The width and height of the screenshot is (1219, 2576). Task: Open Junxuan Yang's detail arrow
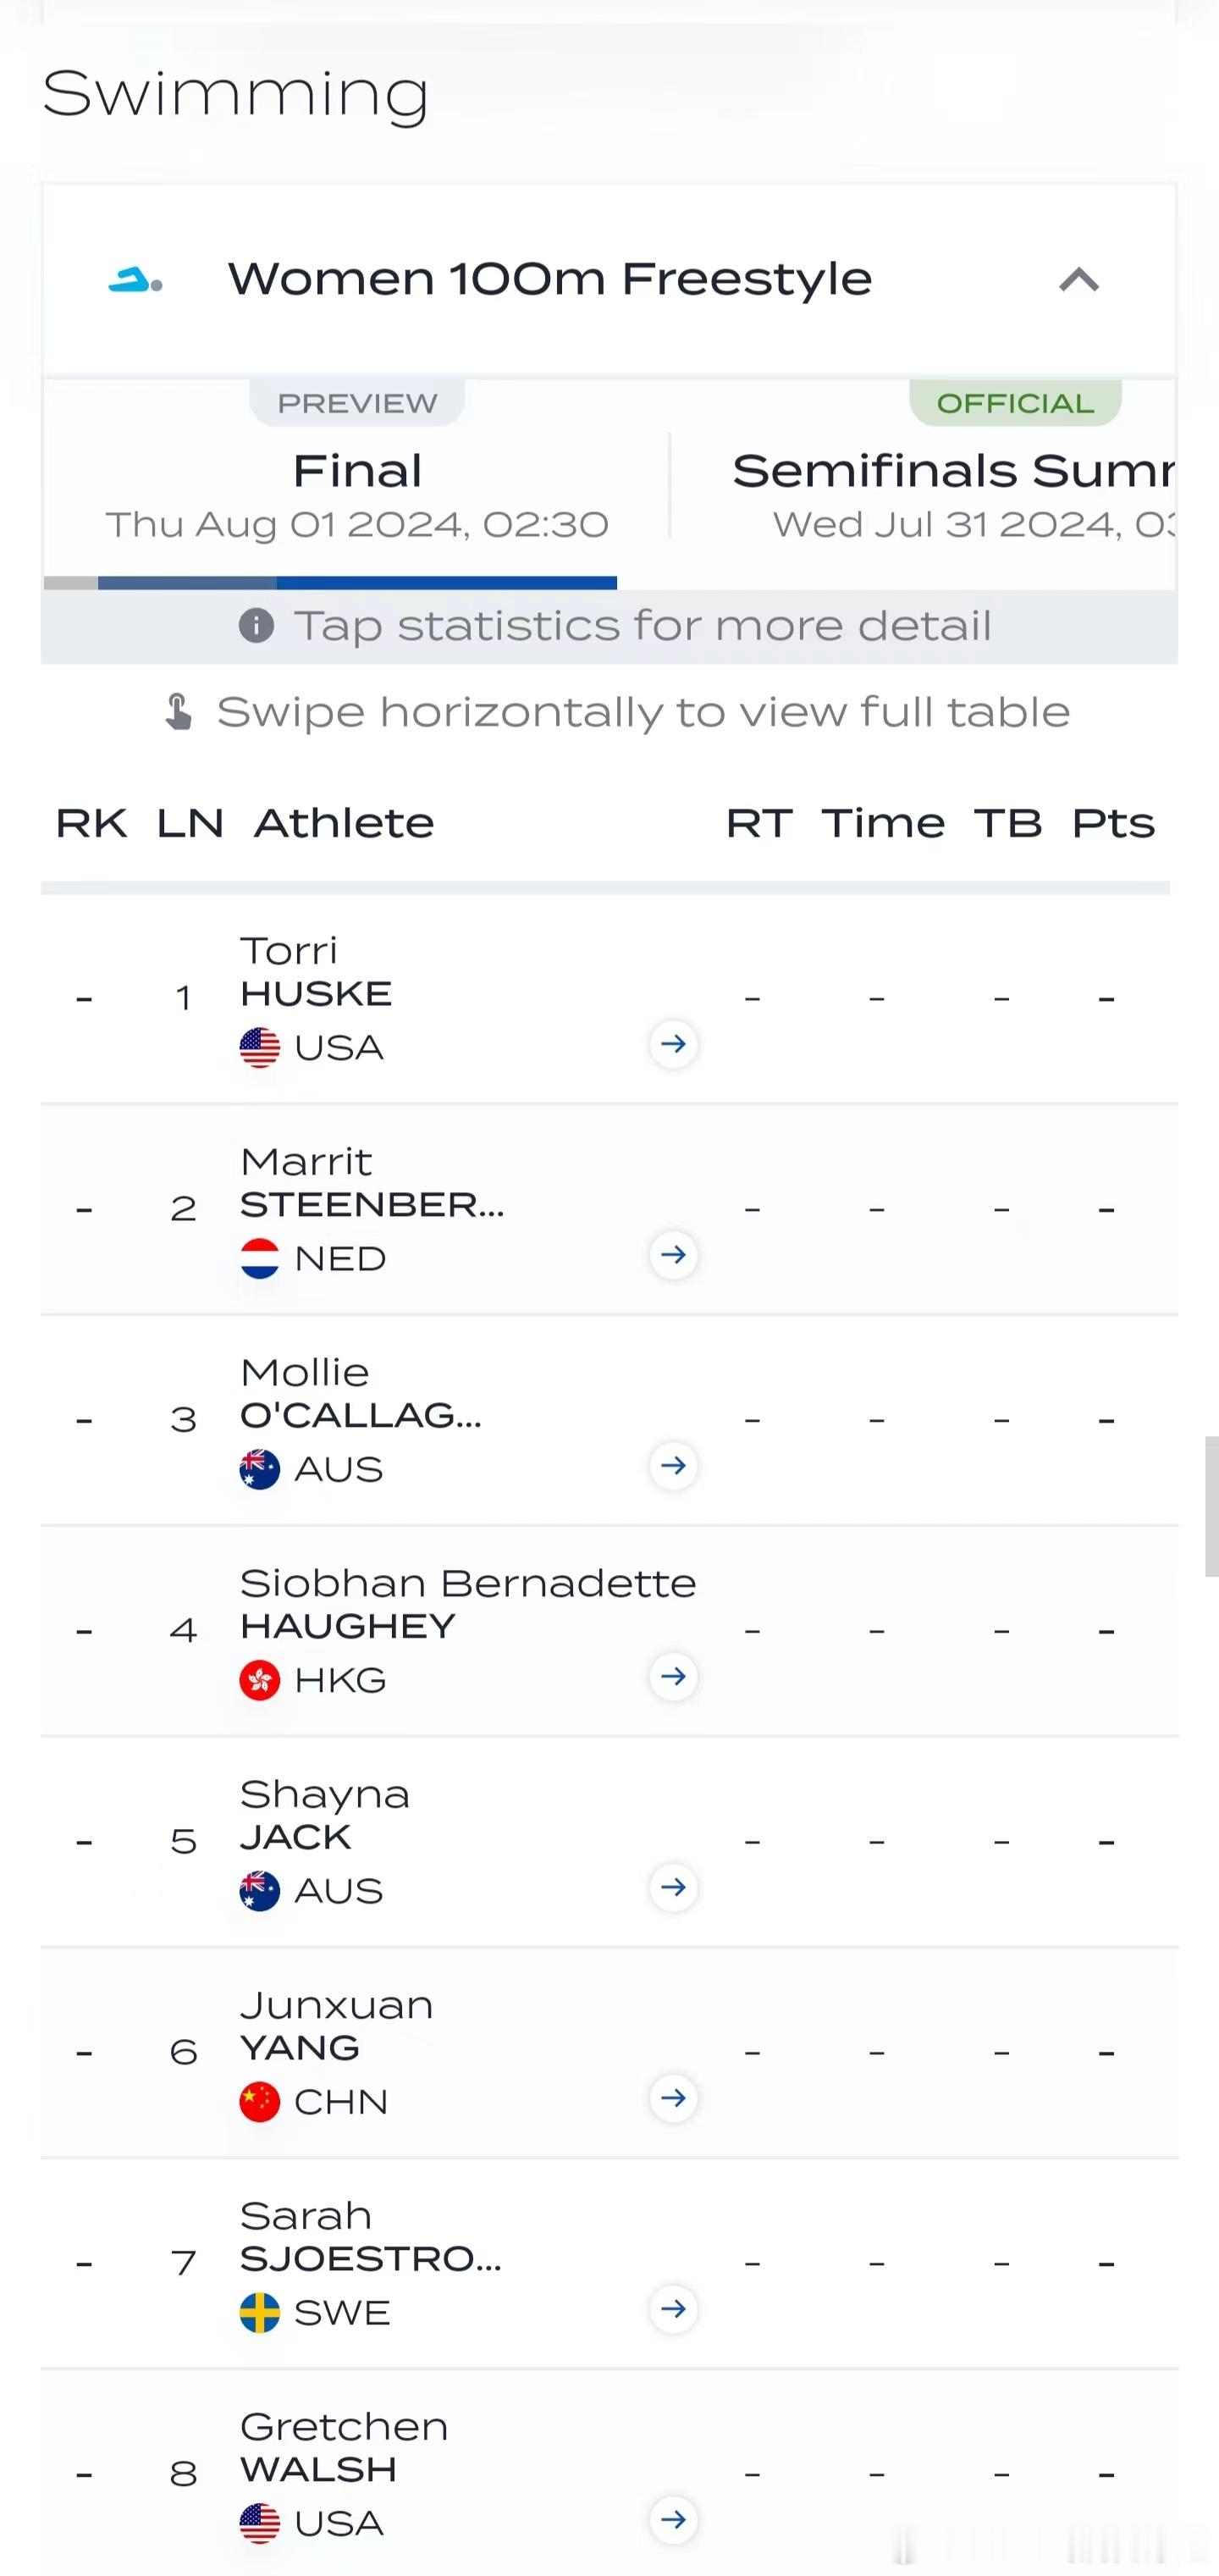(x=673, y=2098)
